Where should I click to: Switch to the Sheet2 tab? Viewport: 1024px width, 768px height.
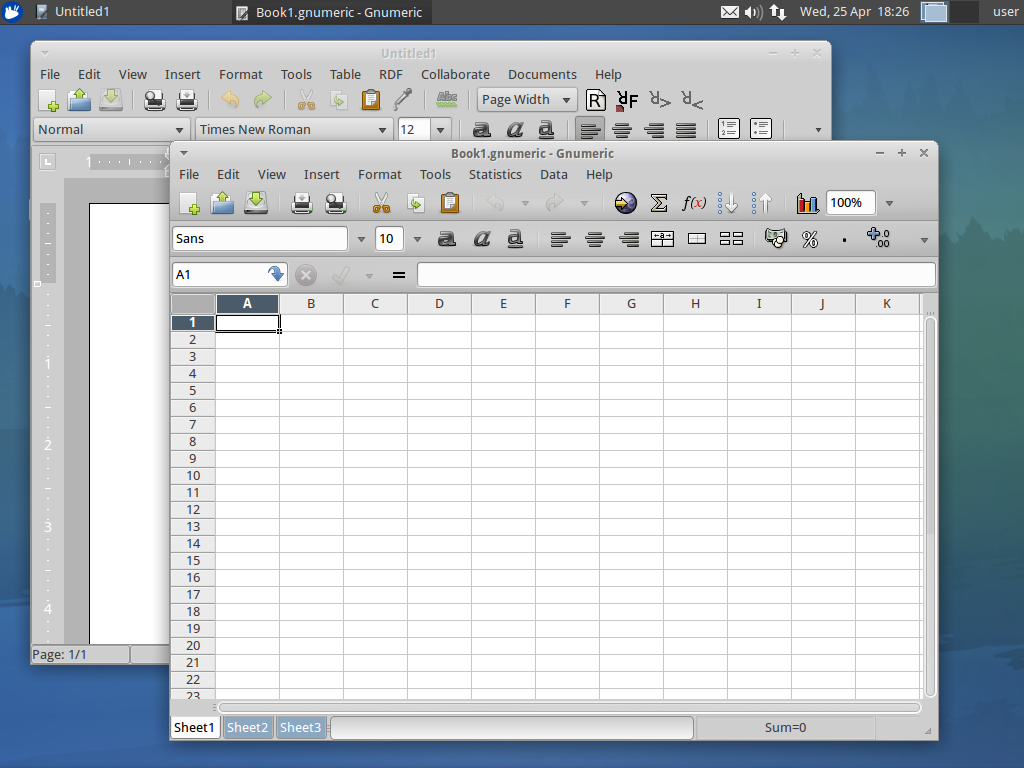(247, 727)
